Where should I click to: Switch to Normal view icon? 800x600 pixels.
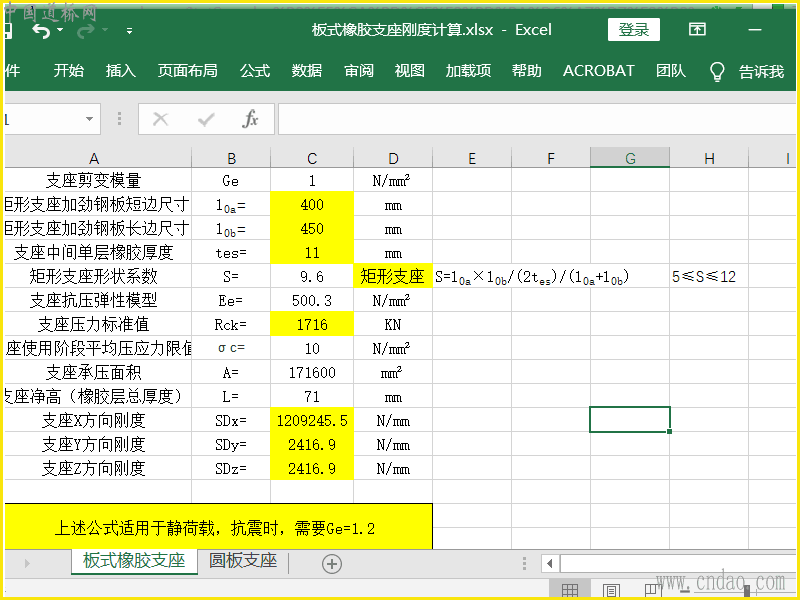(x=569, y=590)
